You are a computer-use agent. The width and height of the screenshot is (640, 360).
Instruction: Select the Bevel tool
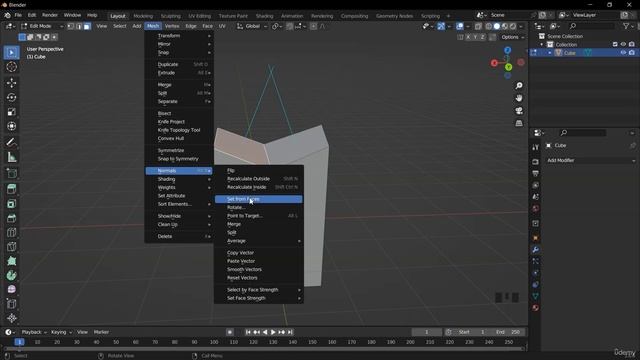tap(11, 218)
